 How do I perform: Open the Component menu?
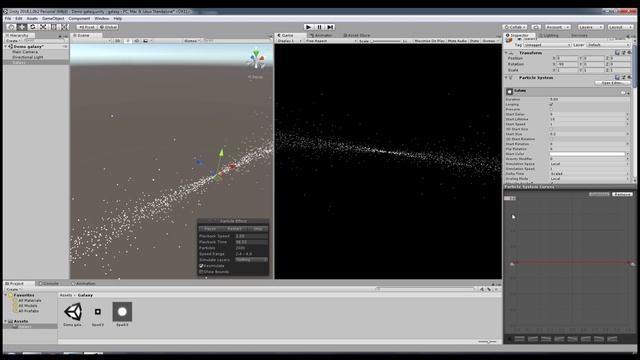[x=79, y=18]
